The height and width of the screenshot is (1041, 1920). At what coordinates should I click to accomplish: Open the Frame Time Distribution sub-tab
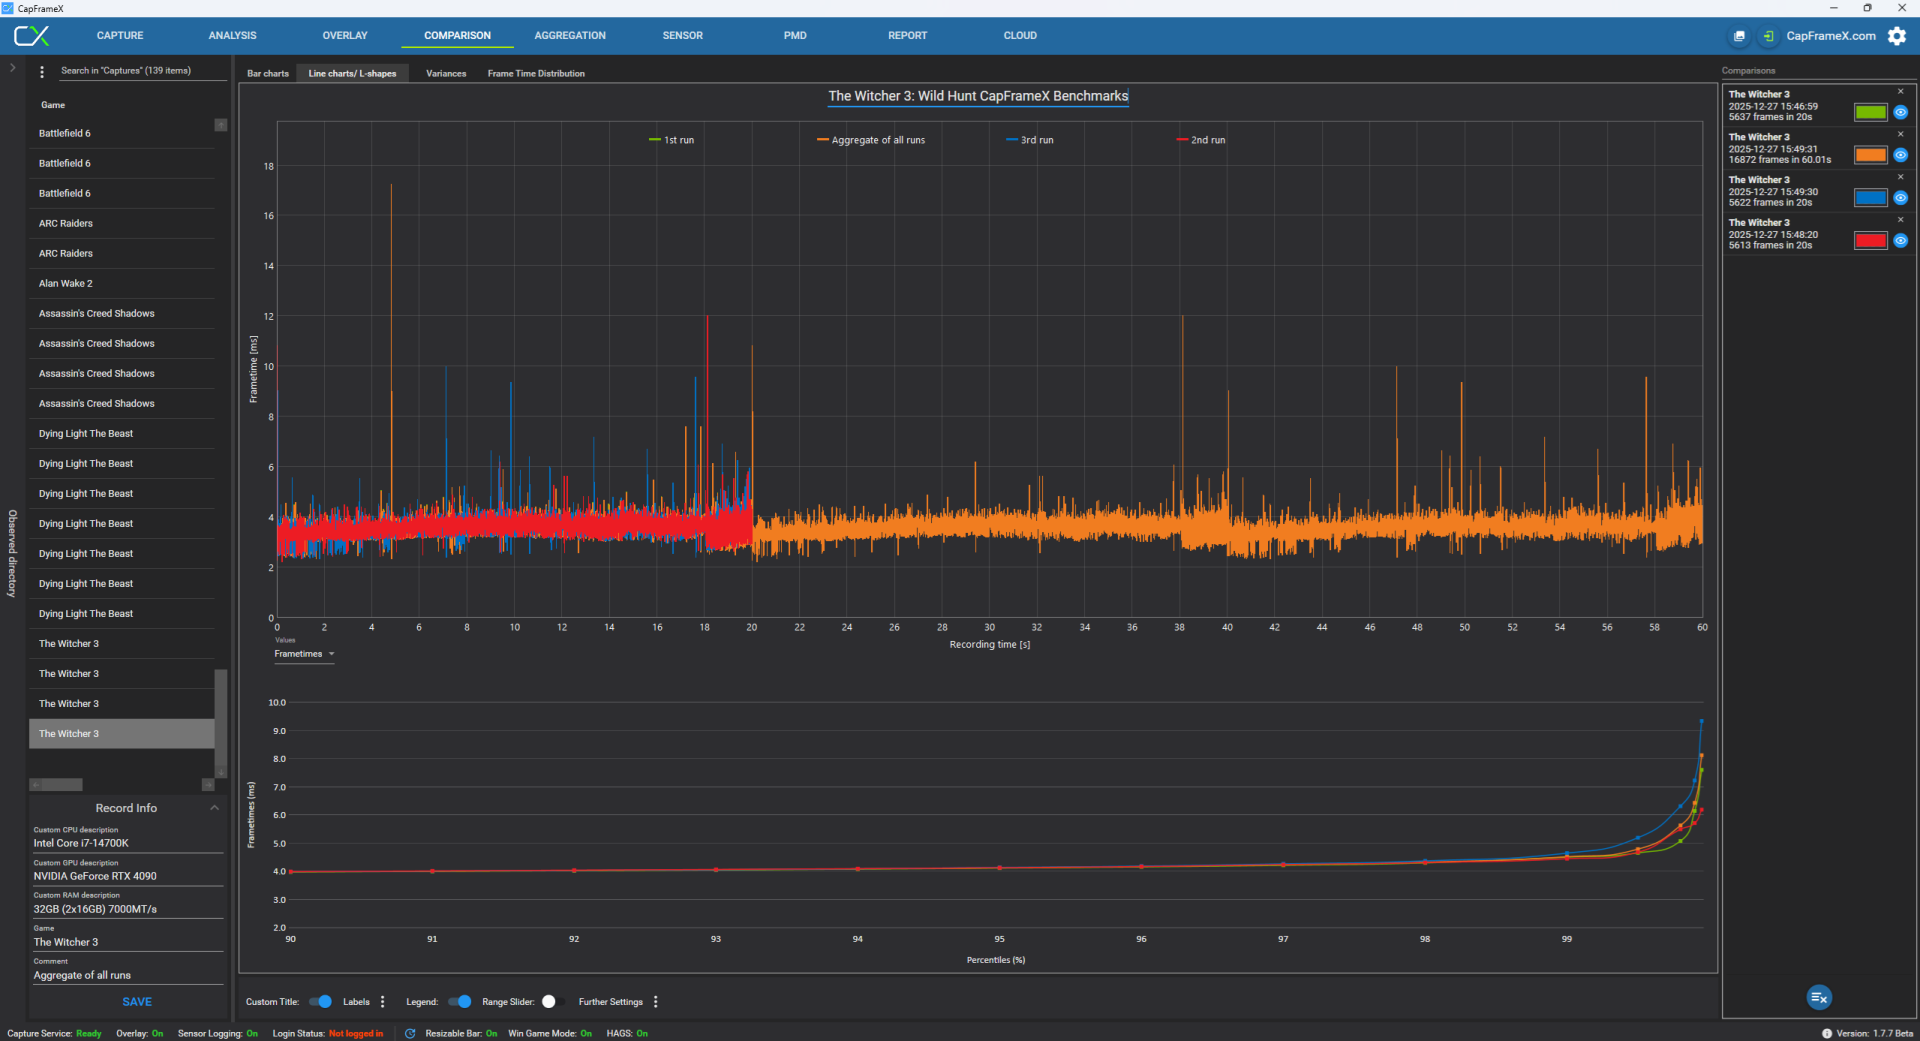tap(536, 74)
